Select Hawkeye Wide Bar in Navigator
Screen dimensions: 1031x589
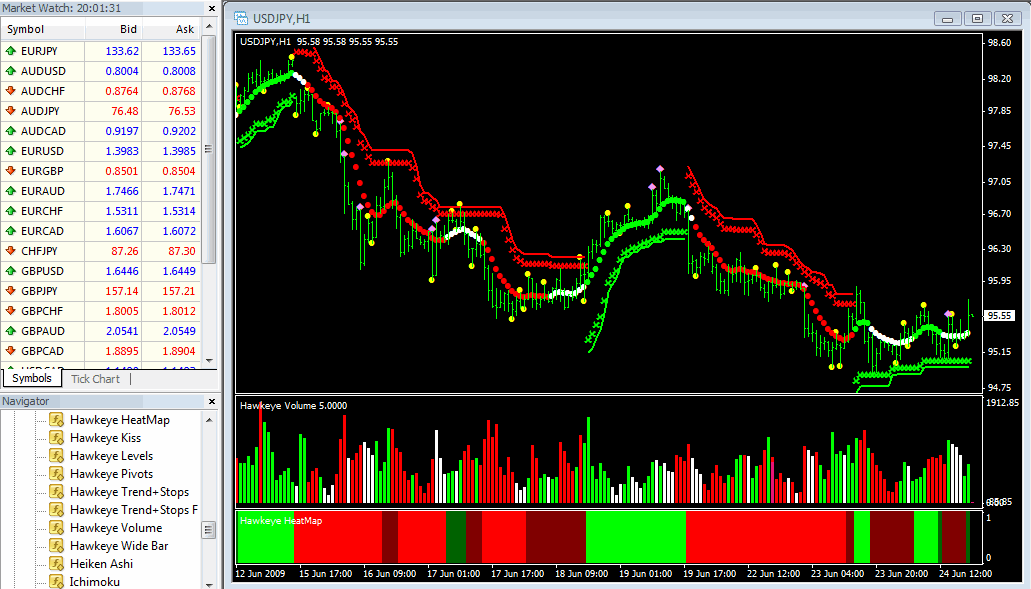(119, 546)
